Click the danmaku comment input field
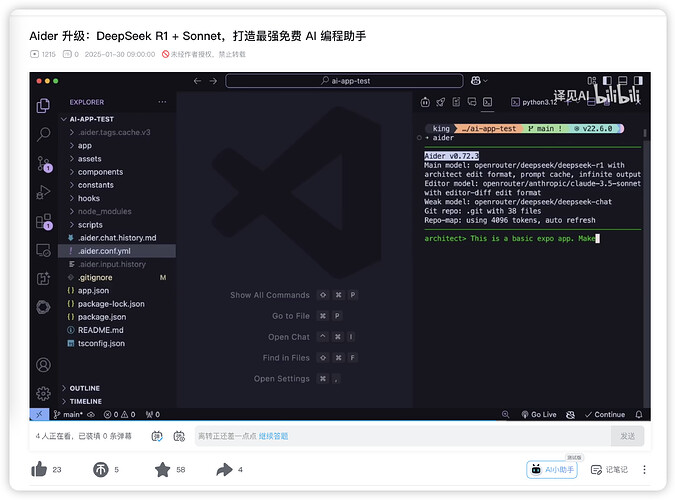This screenshot has width=675, height=500. tap(403, 436)
